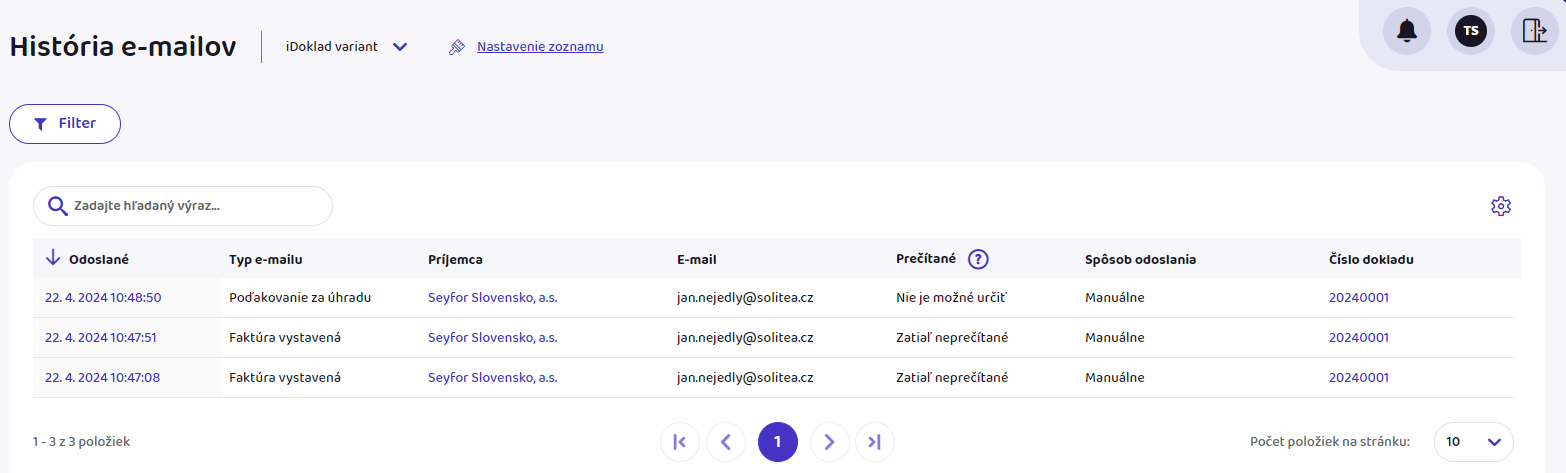1566x473 pixels.
Task: Click the help icon next to Prečítané
Action: click(x=978, y=259)
